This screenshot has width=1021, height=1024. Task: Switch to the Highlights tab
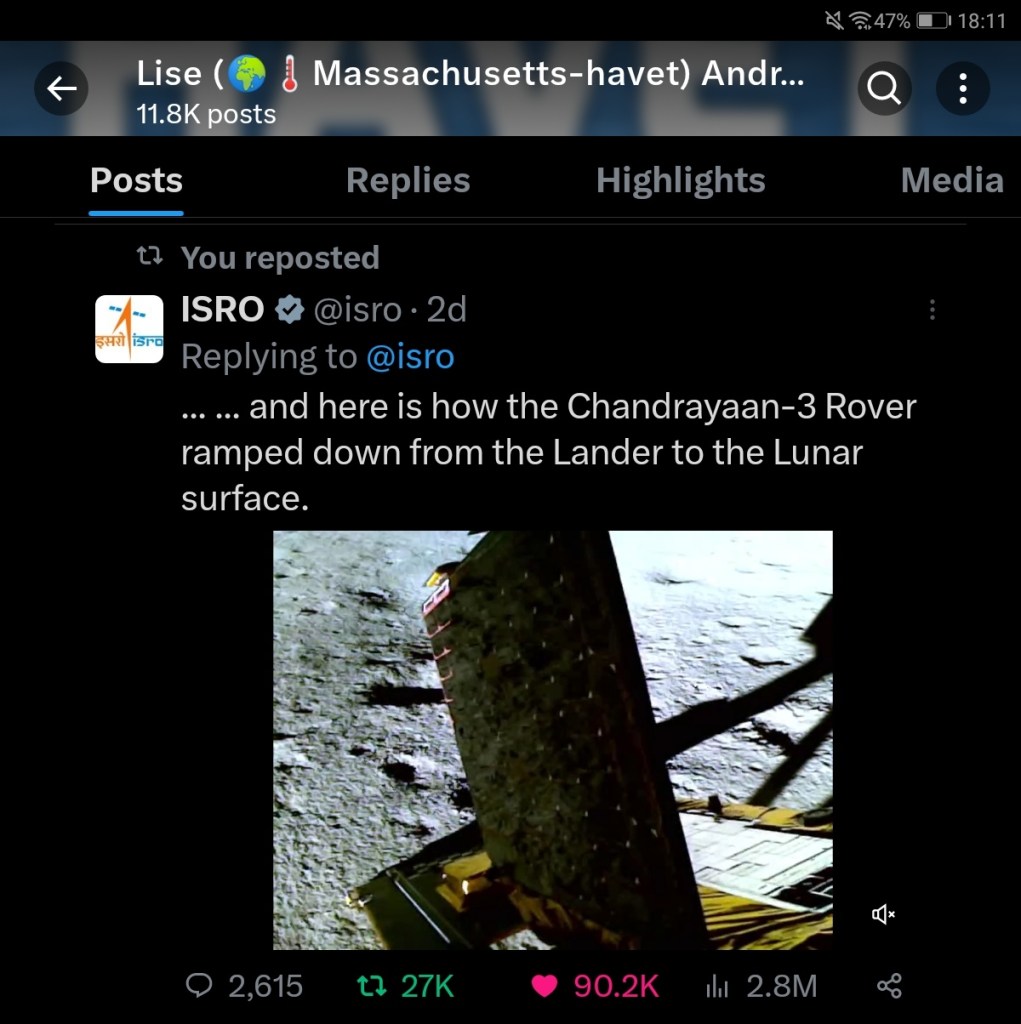[680, 180]
